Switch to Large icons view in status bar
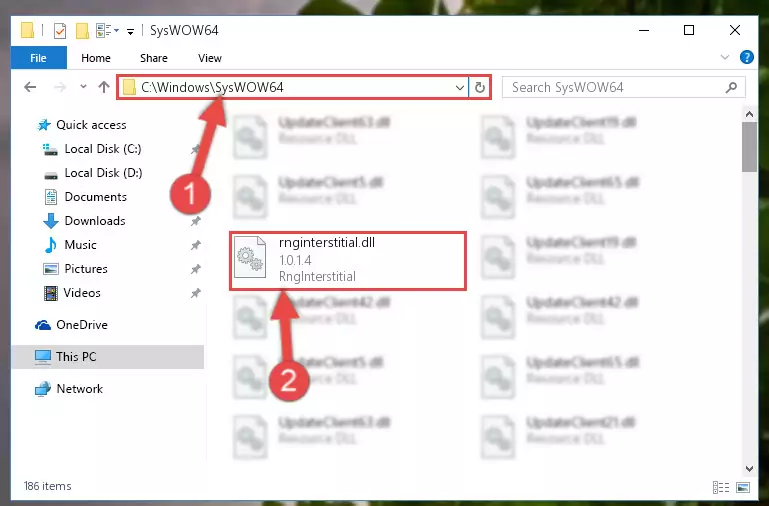This screenshot has height=506, width=769. pyautogui.click(x=743, y=487)
